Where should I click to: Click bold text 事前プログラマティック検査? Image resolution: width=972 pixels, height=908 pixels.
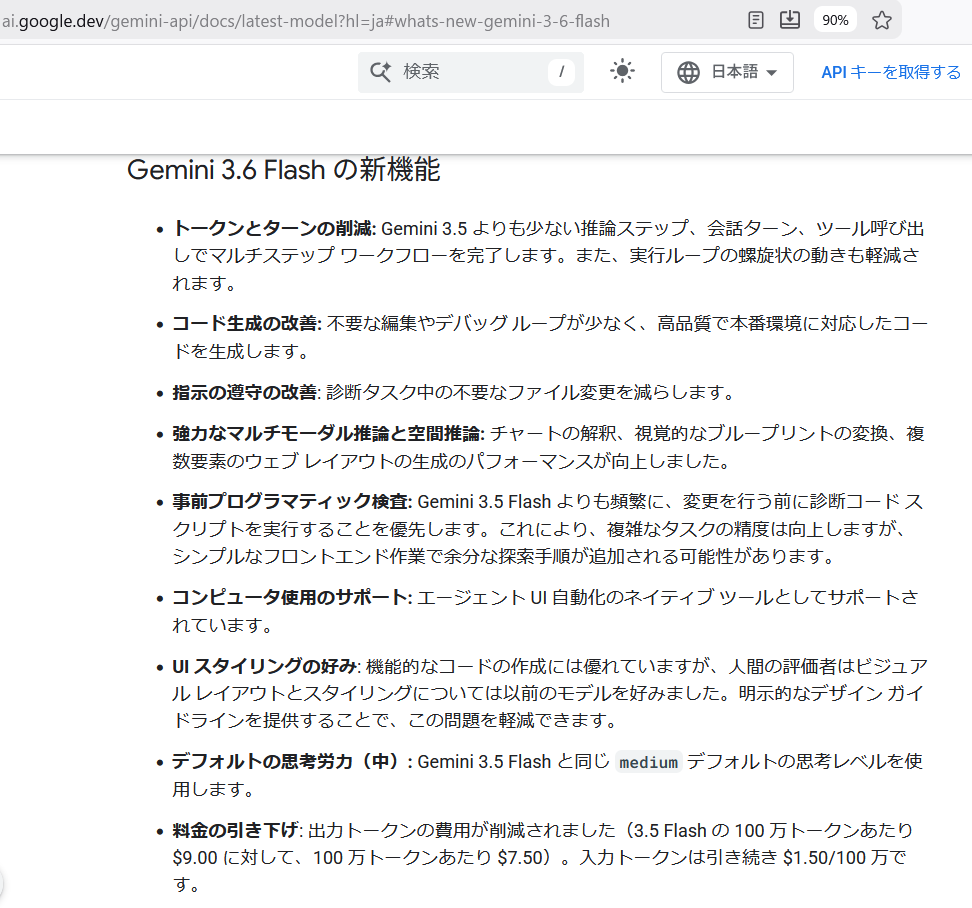[291, 501]
